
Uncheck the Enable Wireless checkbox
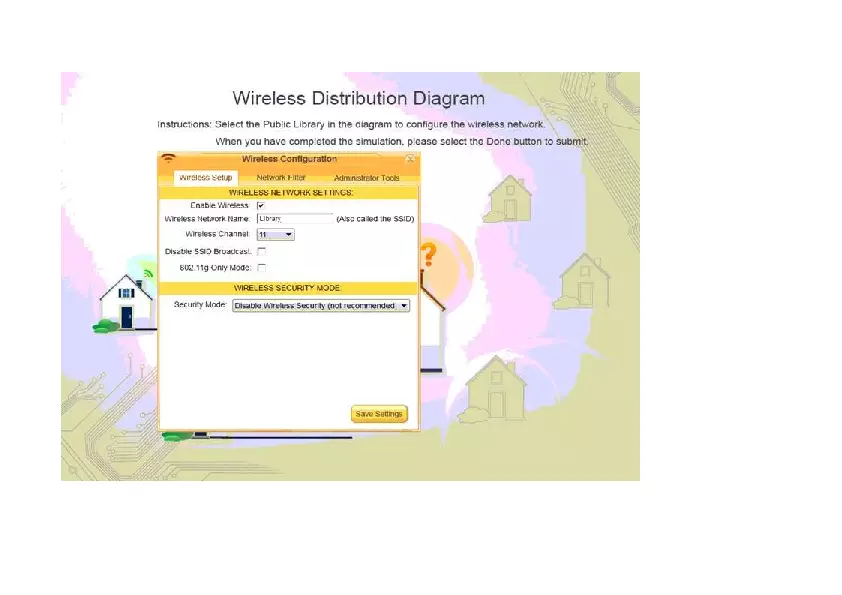coord(260,204)
